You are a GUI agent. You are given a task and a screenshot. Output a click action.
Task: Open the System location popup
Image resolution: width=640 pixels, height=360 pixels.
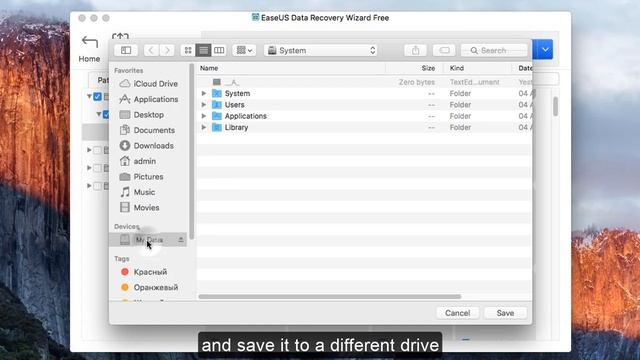point(321,50)
